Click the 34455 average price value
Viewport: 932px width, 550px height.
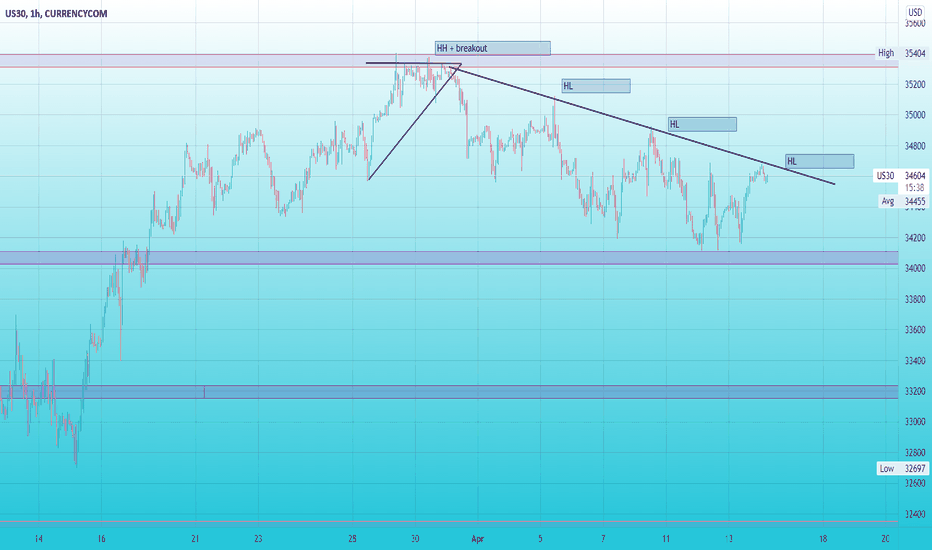(915, 202)
